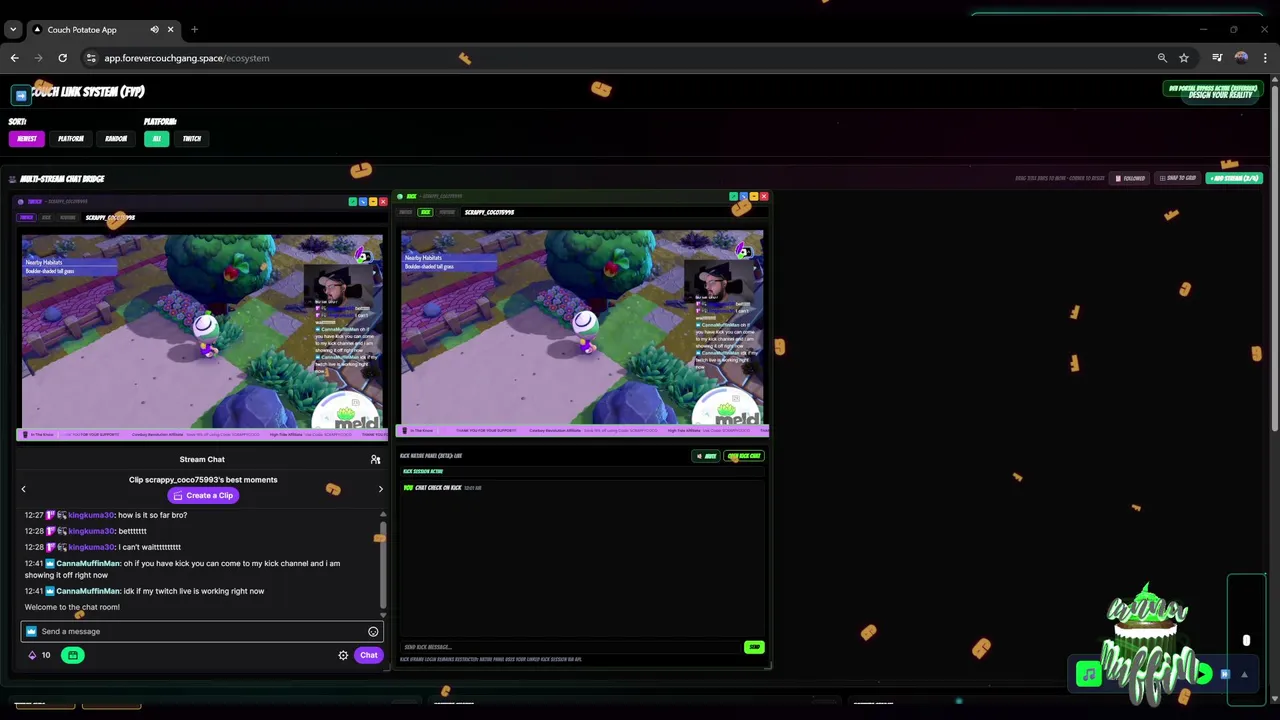Select the All platform filter

click(x=156, y=139)
